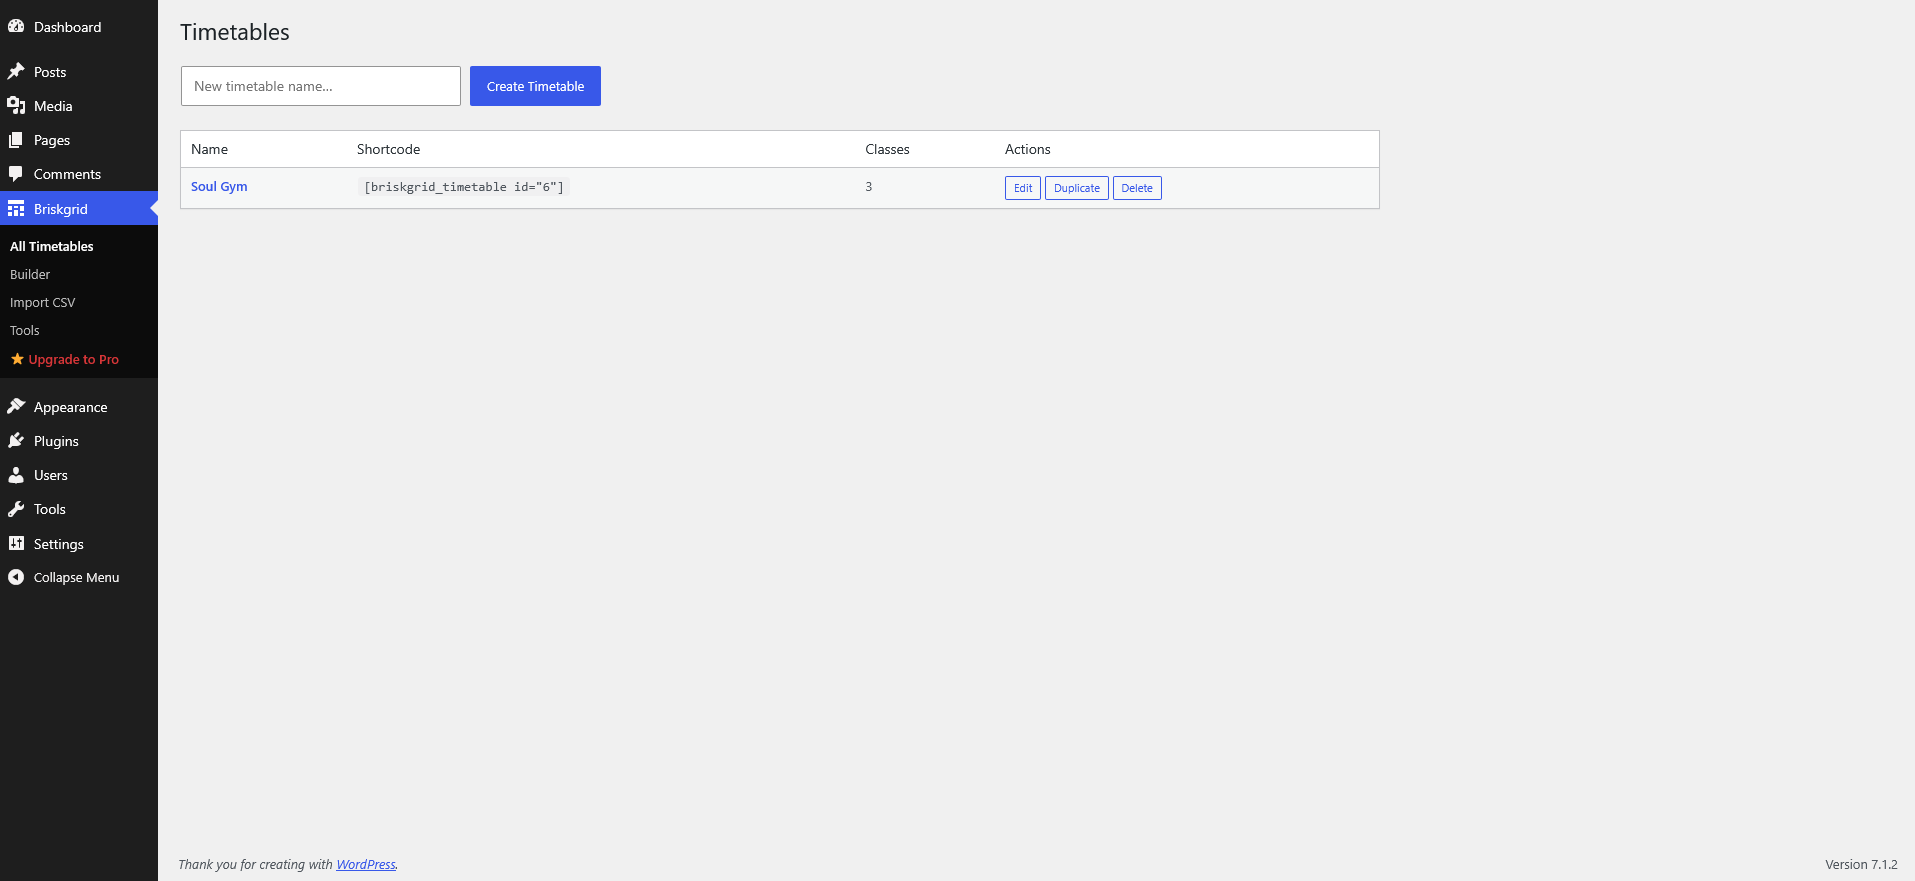Open the Media library icon
1915x881 pixels.
click(16, 106)
